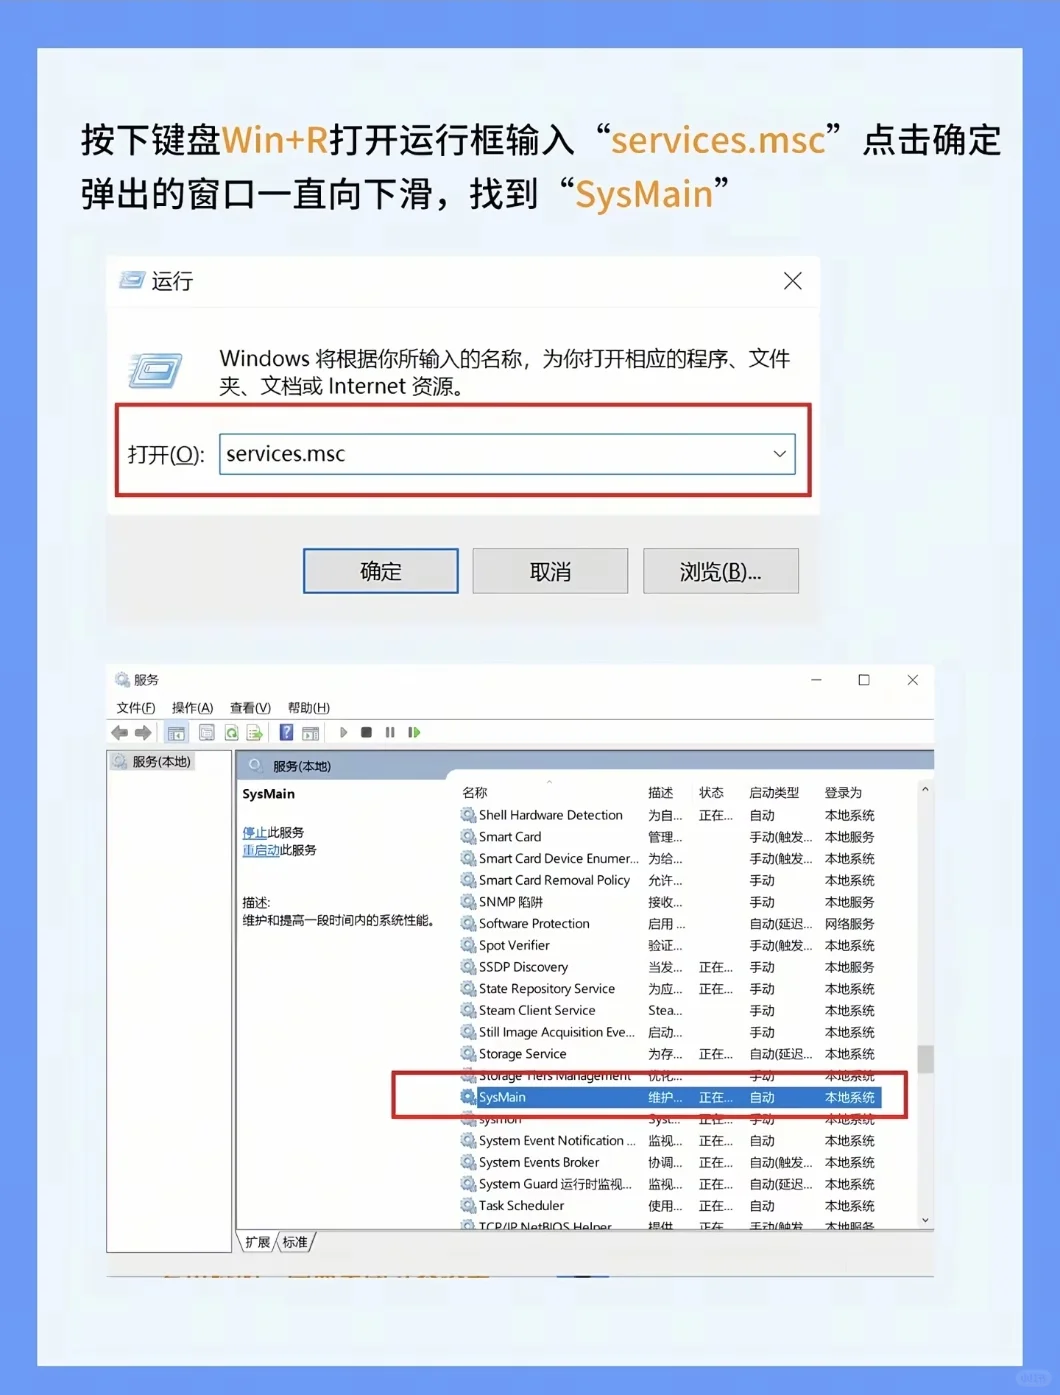Click the Back navigation arrow

pos(119,732)
